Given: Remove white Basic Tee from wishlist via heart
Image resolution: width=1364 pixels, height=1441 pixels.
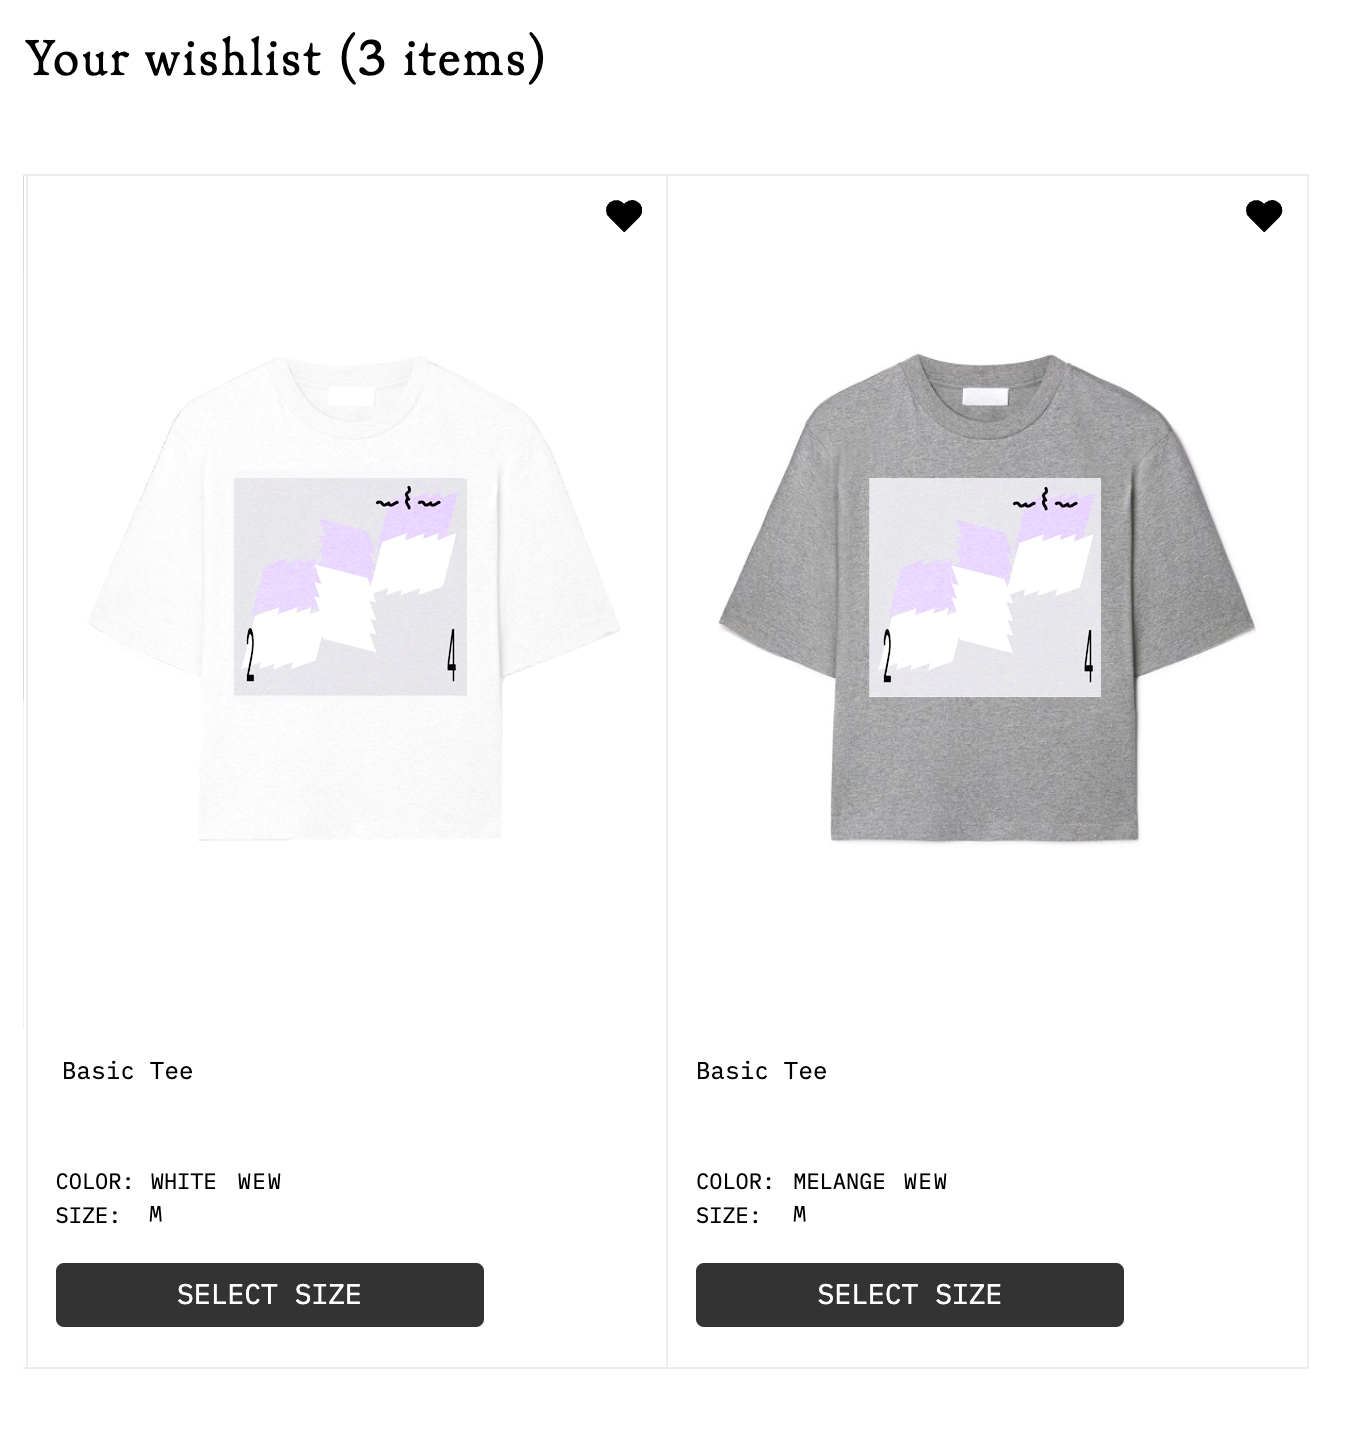Looking at the screenshot, I should tap(624, 215).
